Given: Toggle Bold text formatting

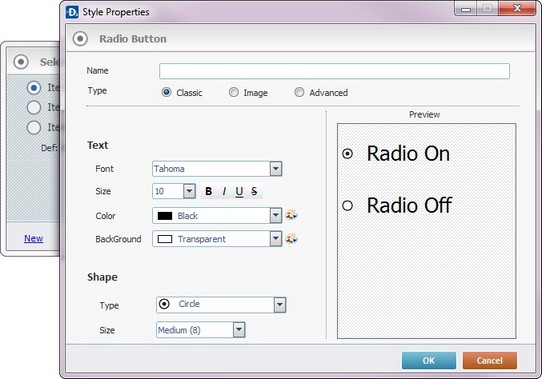Looking at the screenshot, I should coord(208,191).
